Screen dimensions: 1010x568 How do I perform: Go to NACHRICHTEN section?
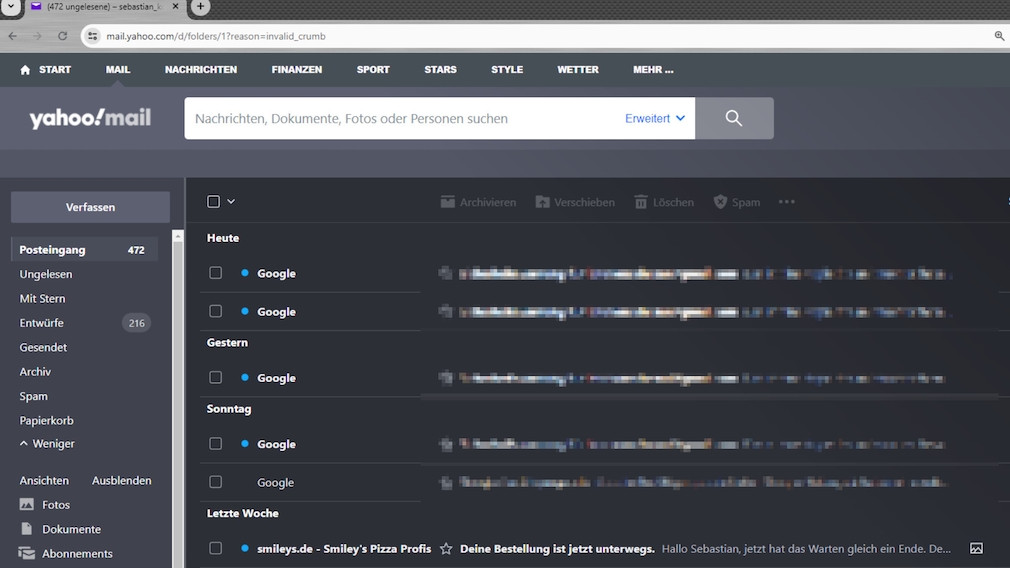[201, 70]
